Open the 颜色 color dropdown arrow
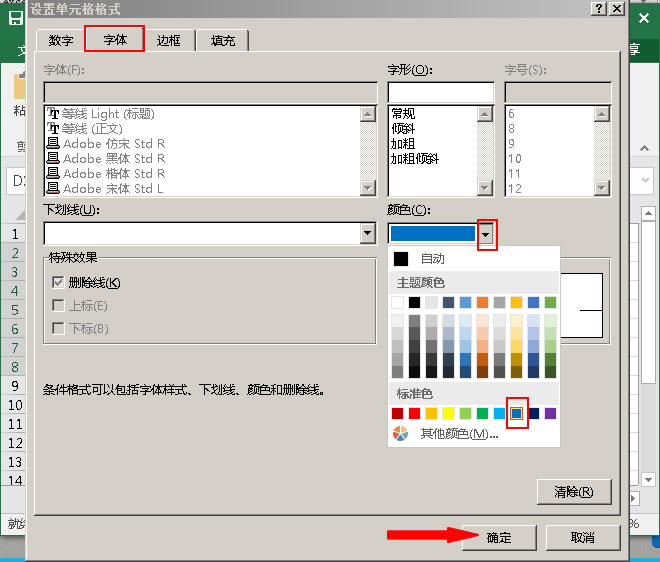The image size is (660, 562). click(x=486, y=234)
